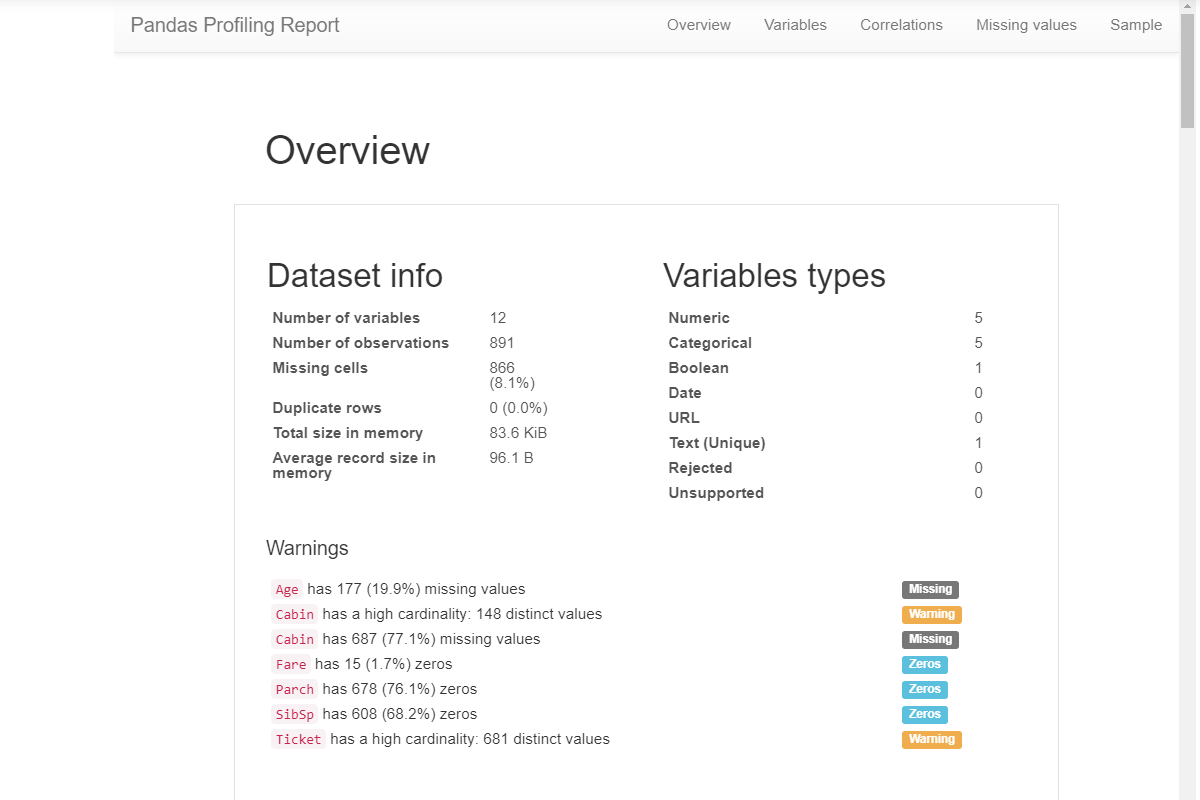The height and width of the screenshot is (800, 1200).
Task: Click the Pandas Profiling Report title
Action: (x=234, y=25)
